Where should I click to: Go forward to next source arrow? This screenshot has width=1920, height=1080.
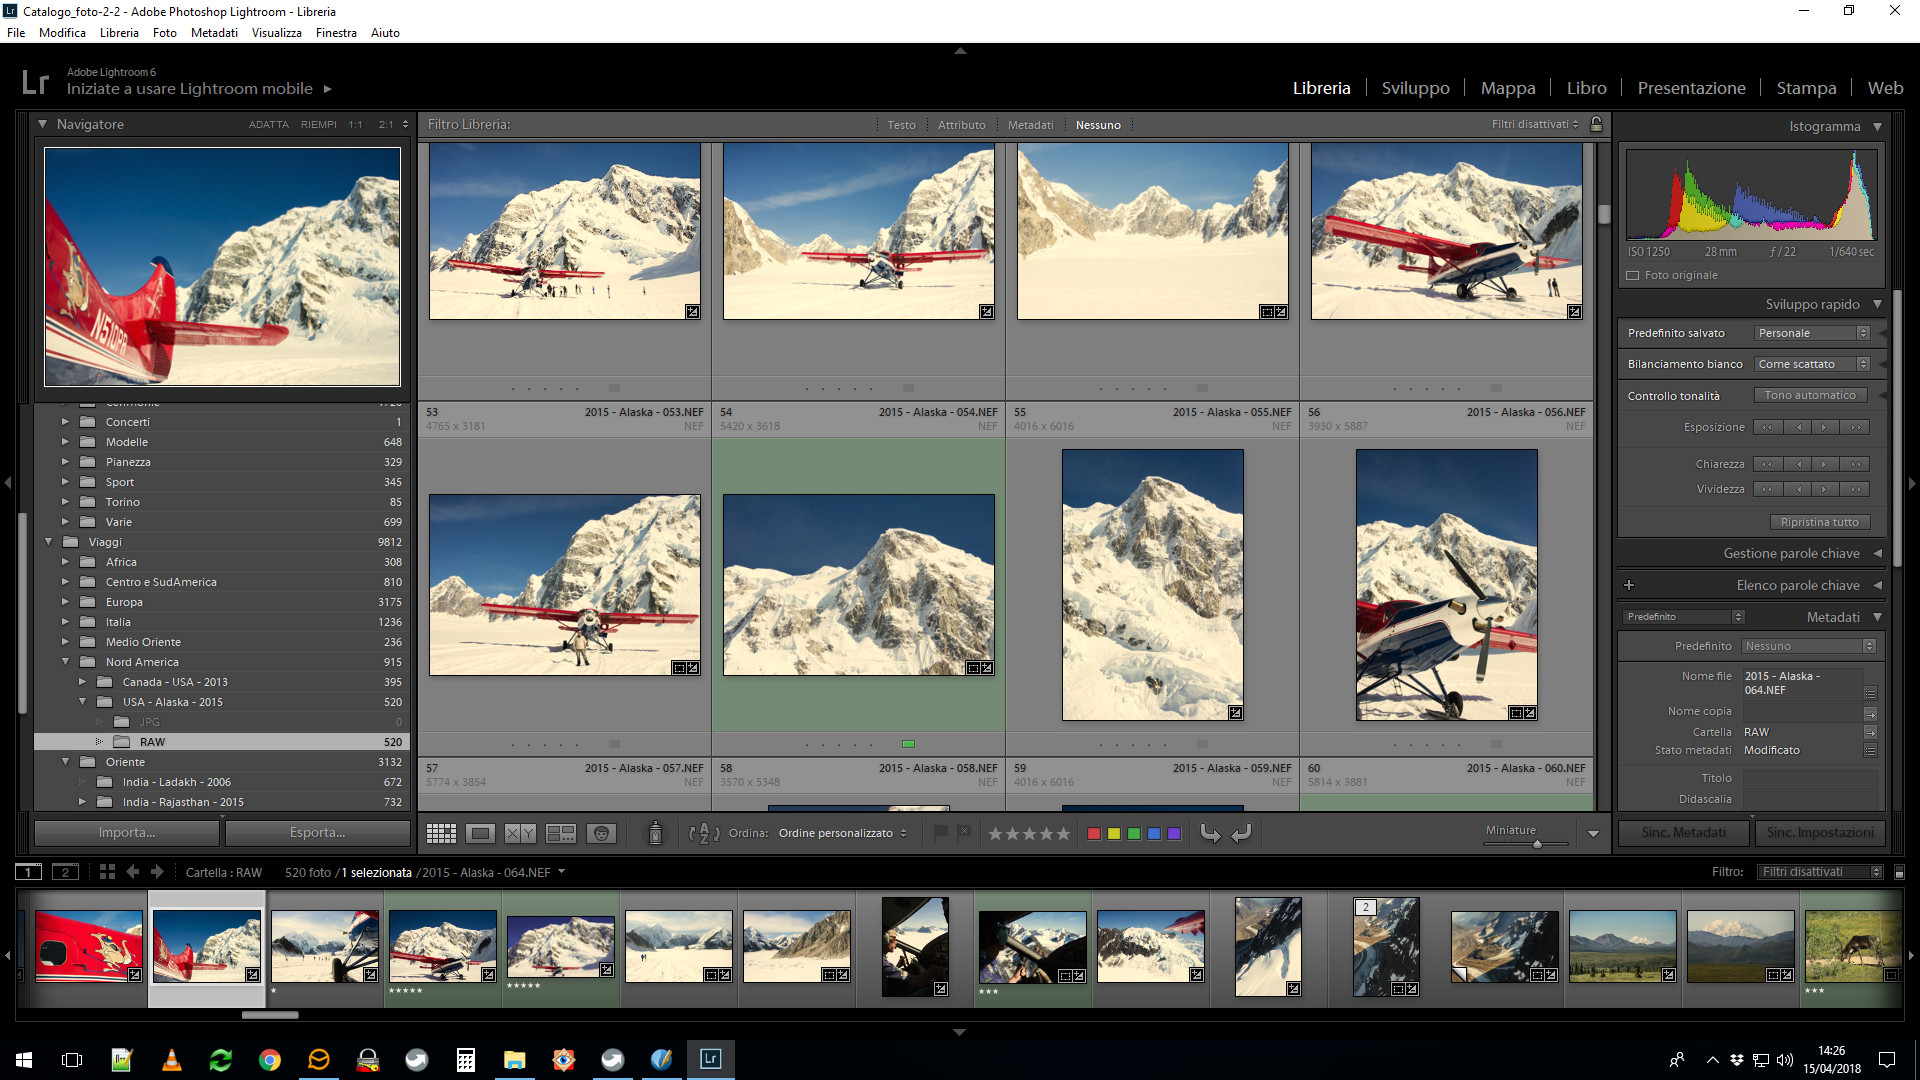pos(157,872)
